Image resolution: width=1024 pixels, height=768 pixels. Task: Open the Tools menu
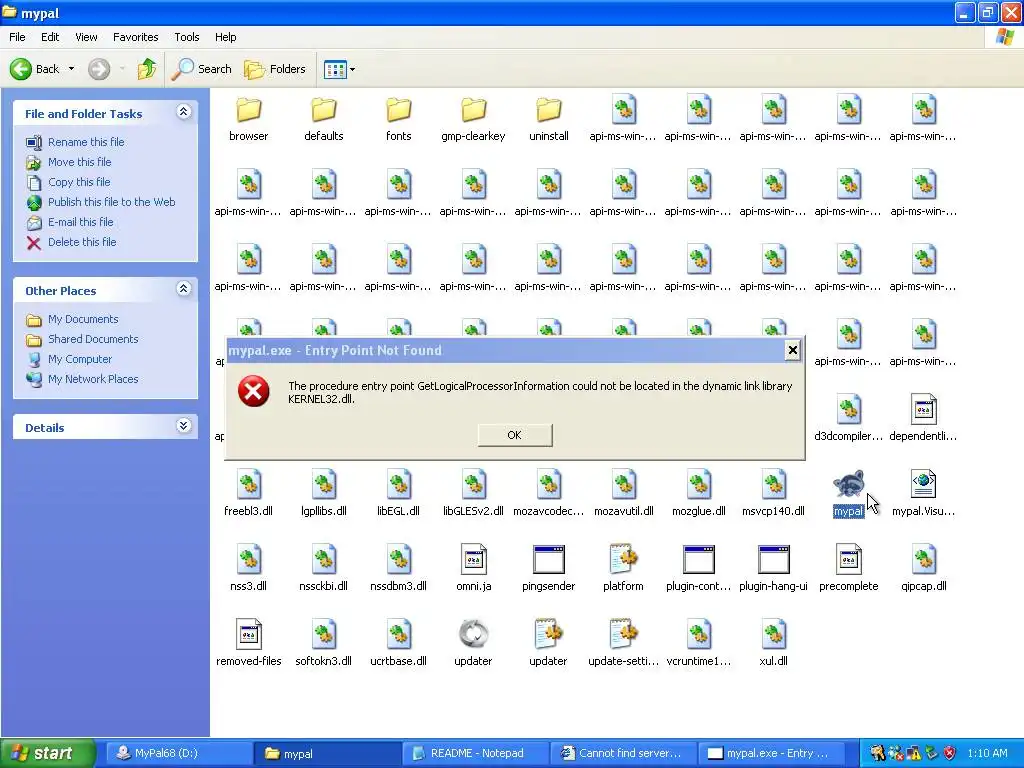(187, 37)
